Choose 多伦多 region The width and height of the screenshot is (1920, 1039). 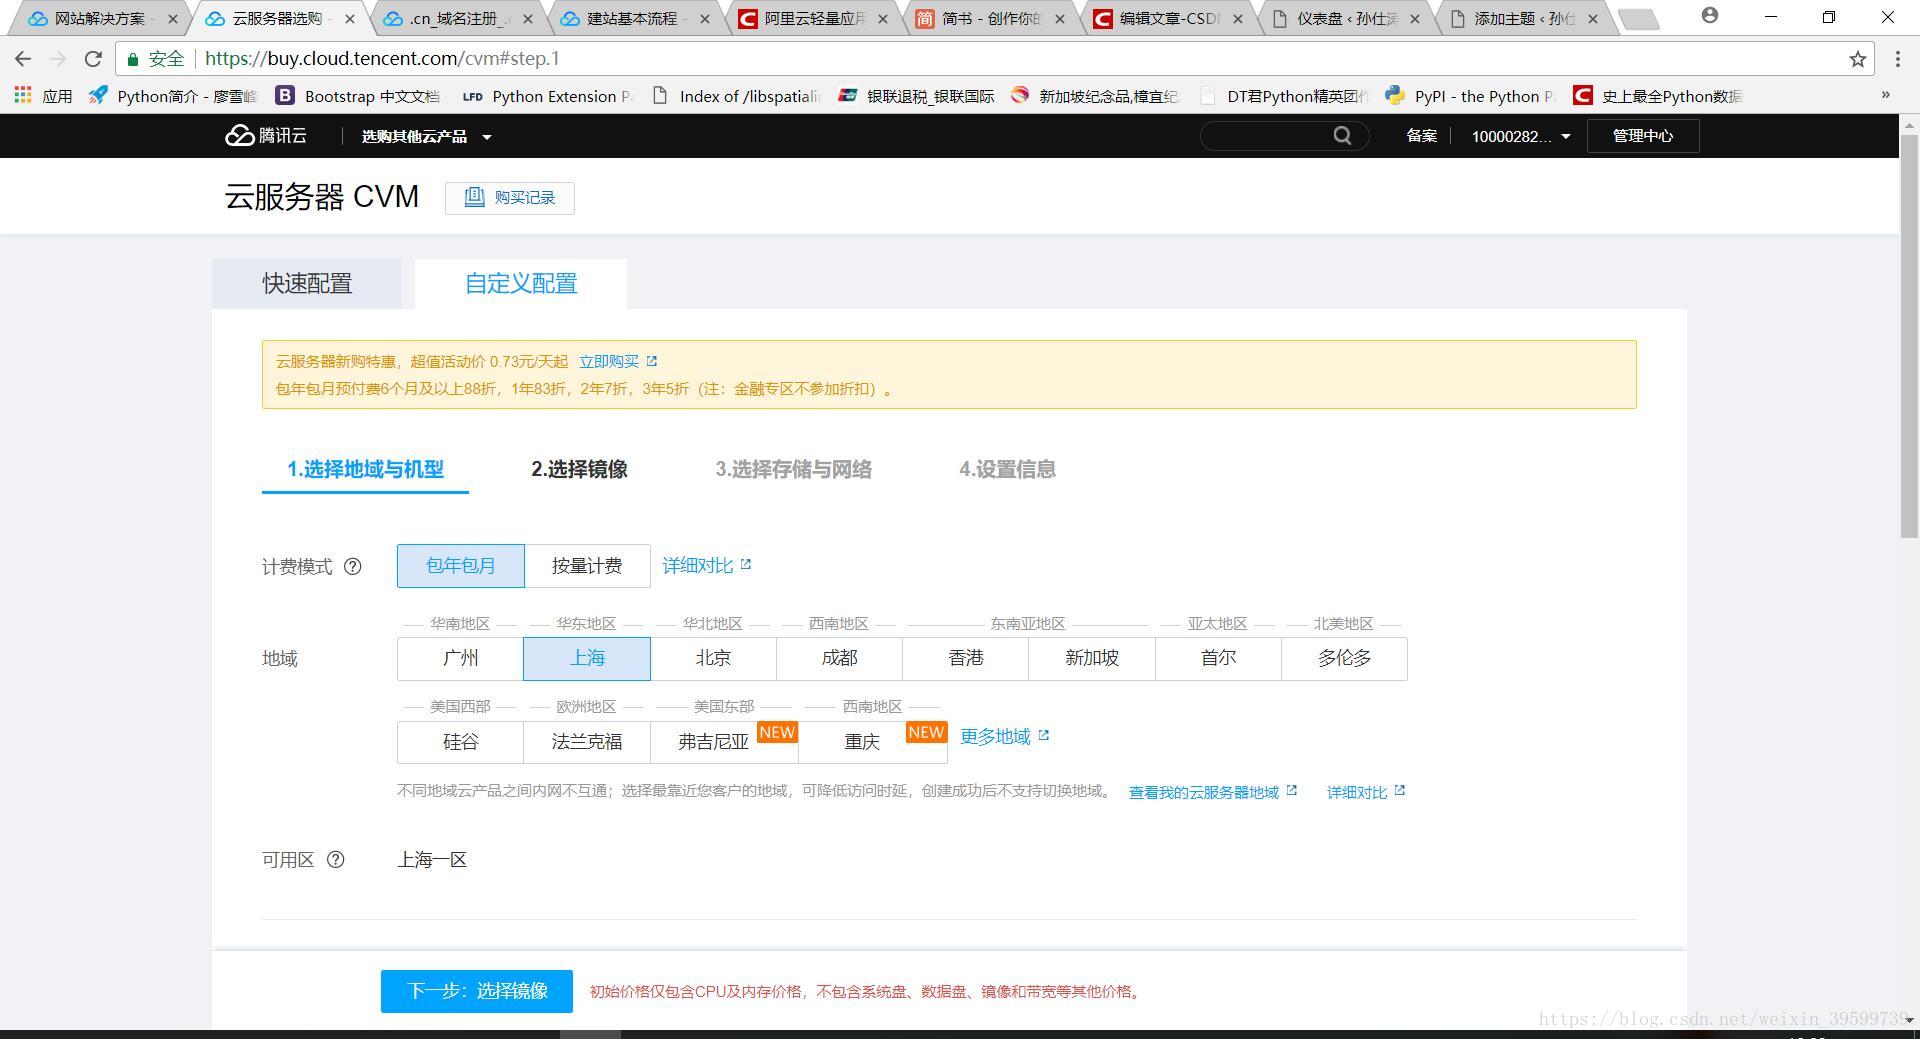1344,658
